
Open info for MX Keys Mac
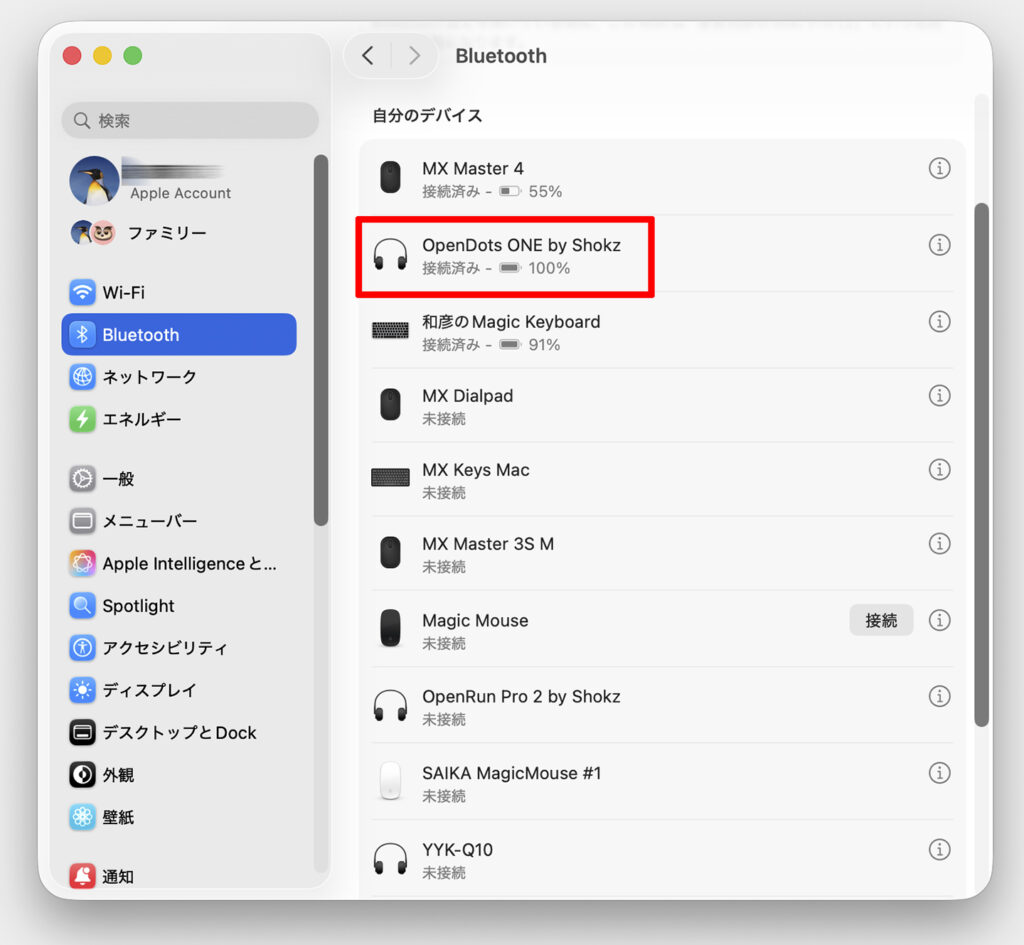tap(939, 470)
